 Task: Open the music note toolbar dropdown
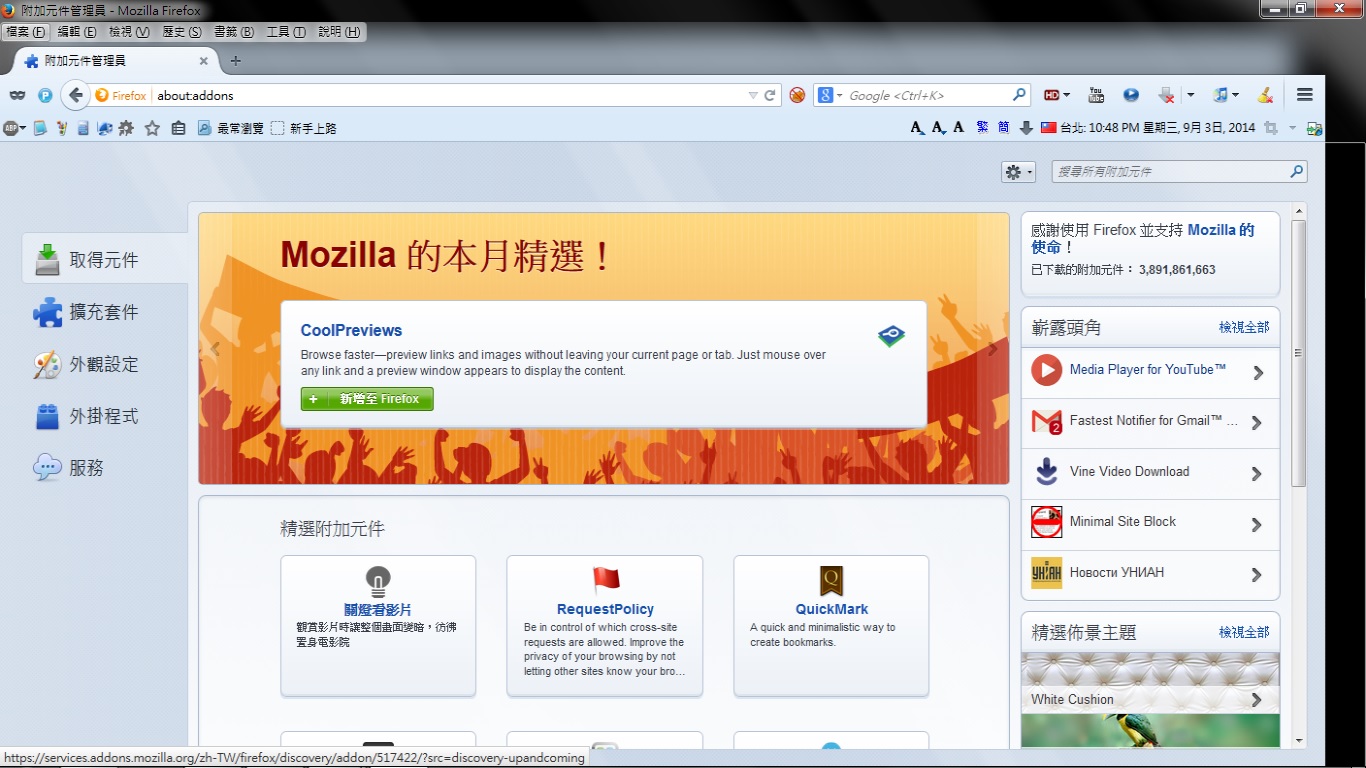1226,95
